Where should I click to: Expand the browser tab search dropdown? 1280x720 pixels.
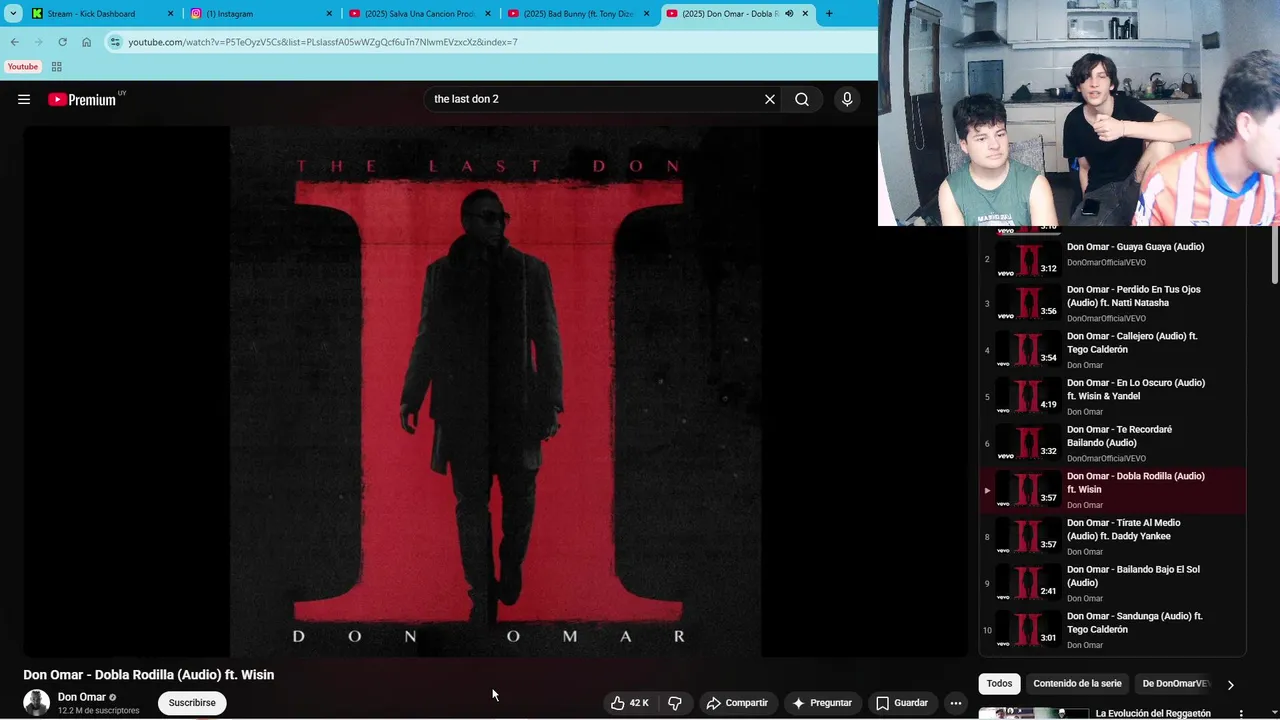13,14
